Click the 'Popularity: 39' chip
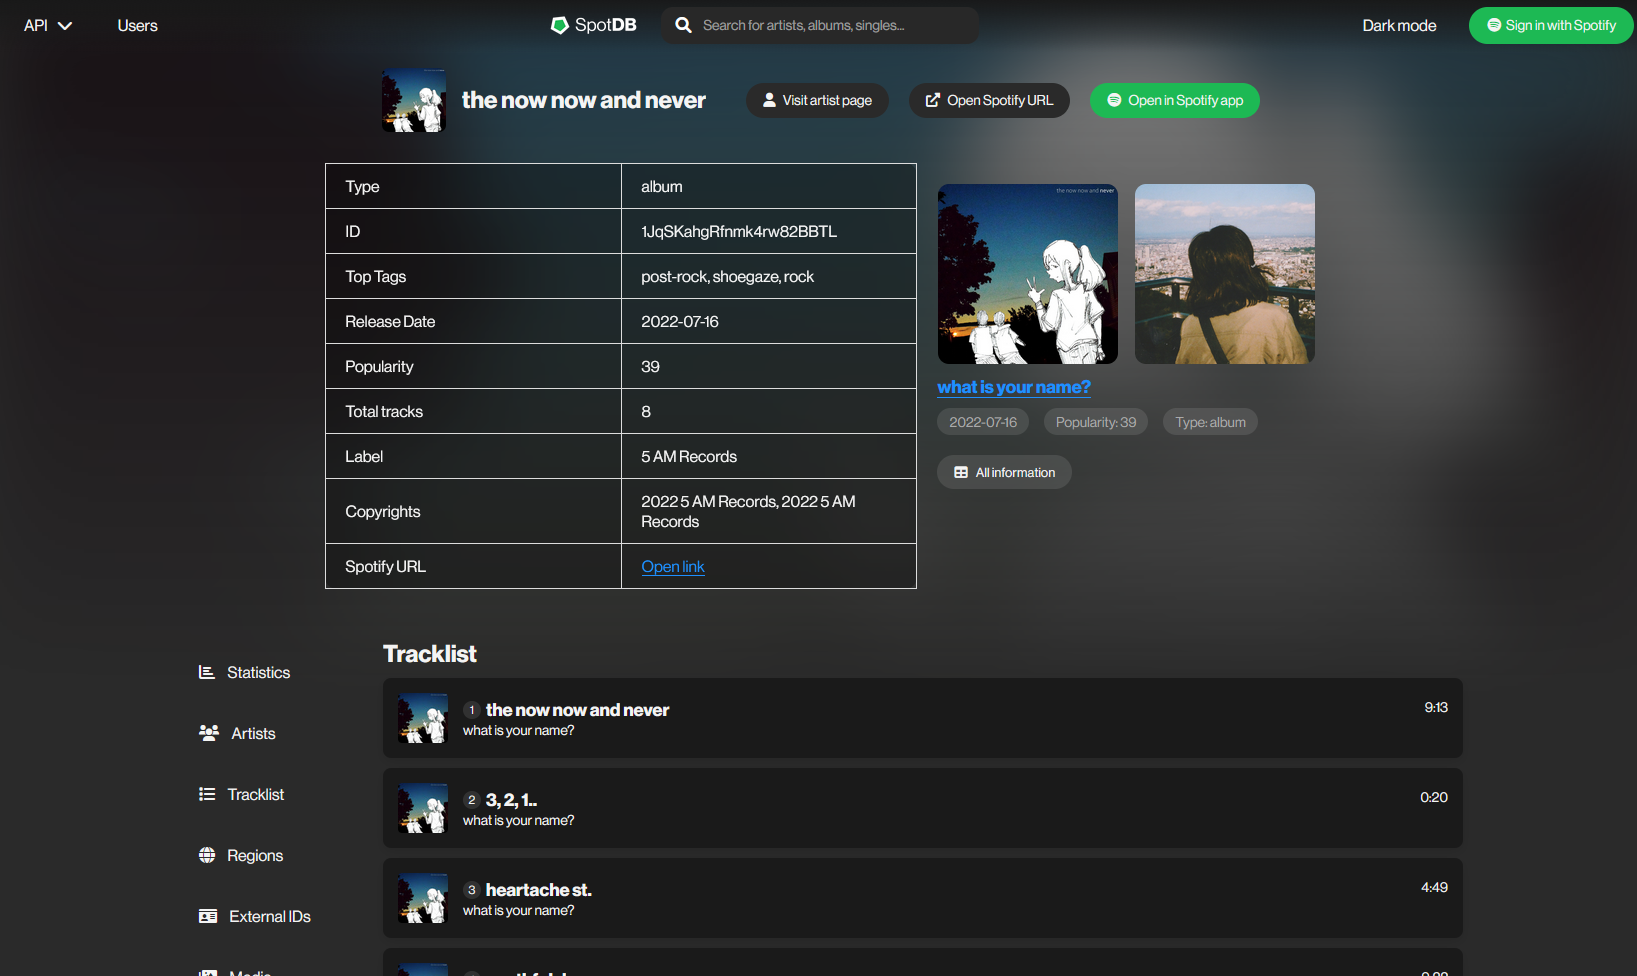The height and width of the screenshot is (976, 1637). click(1096, 422)
